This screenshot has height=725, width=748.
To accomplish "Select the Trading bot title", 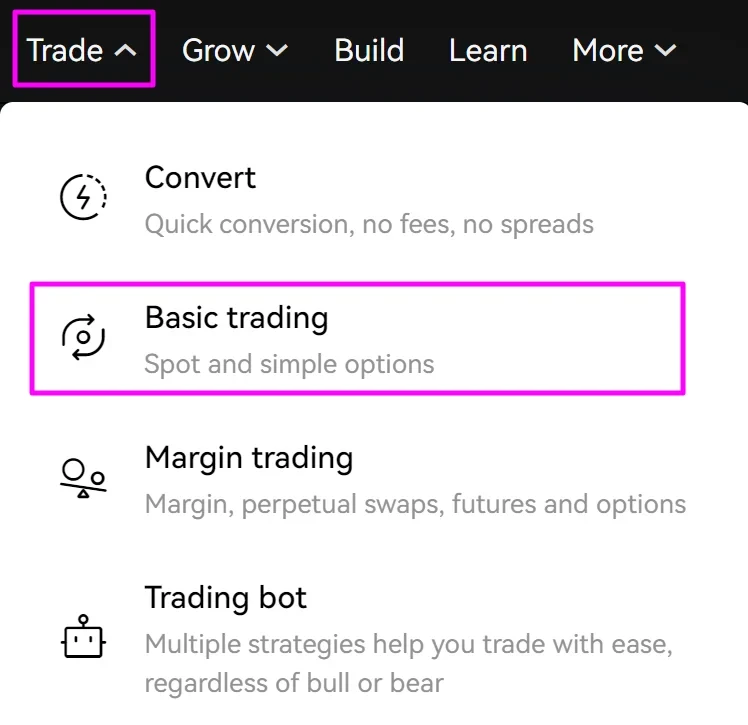I will (226, 598).
